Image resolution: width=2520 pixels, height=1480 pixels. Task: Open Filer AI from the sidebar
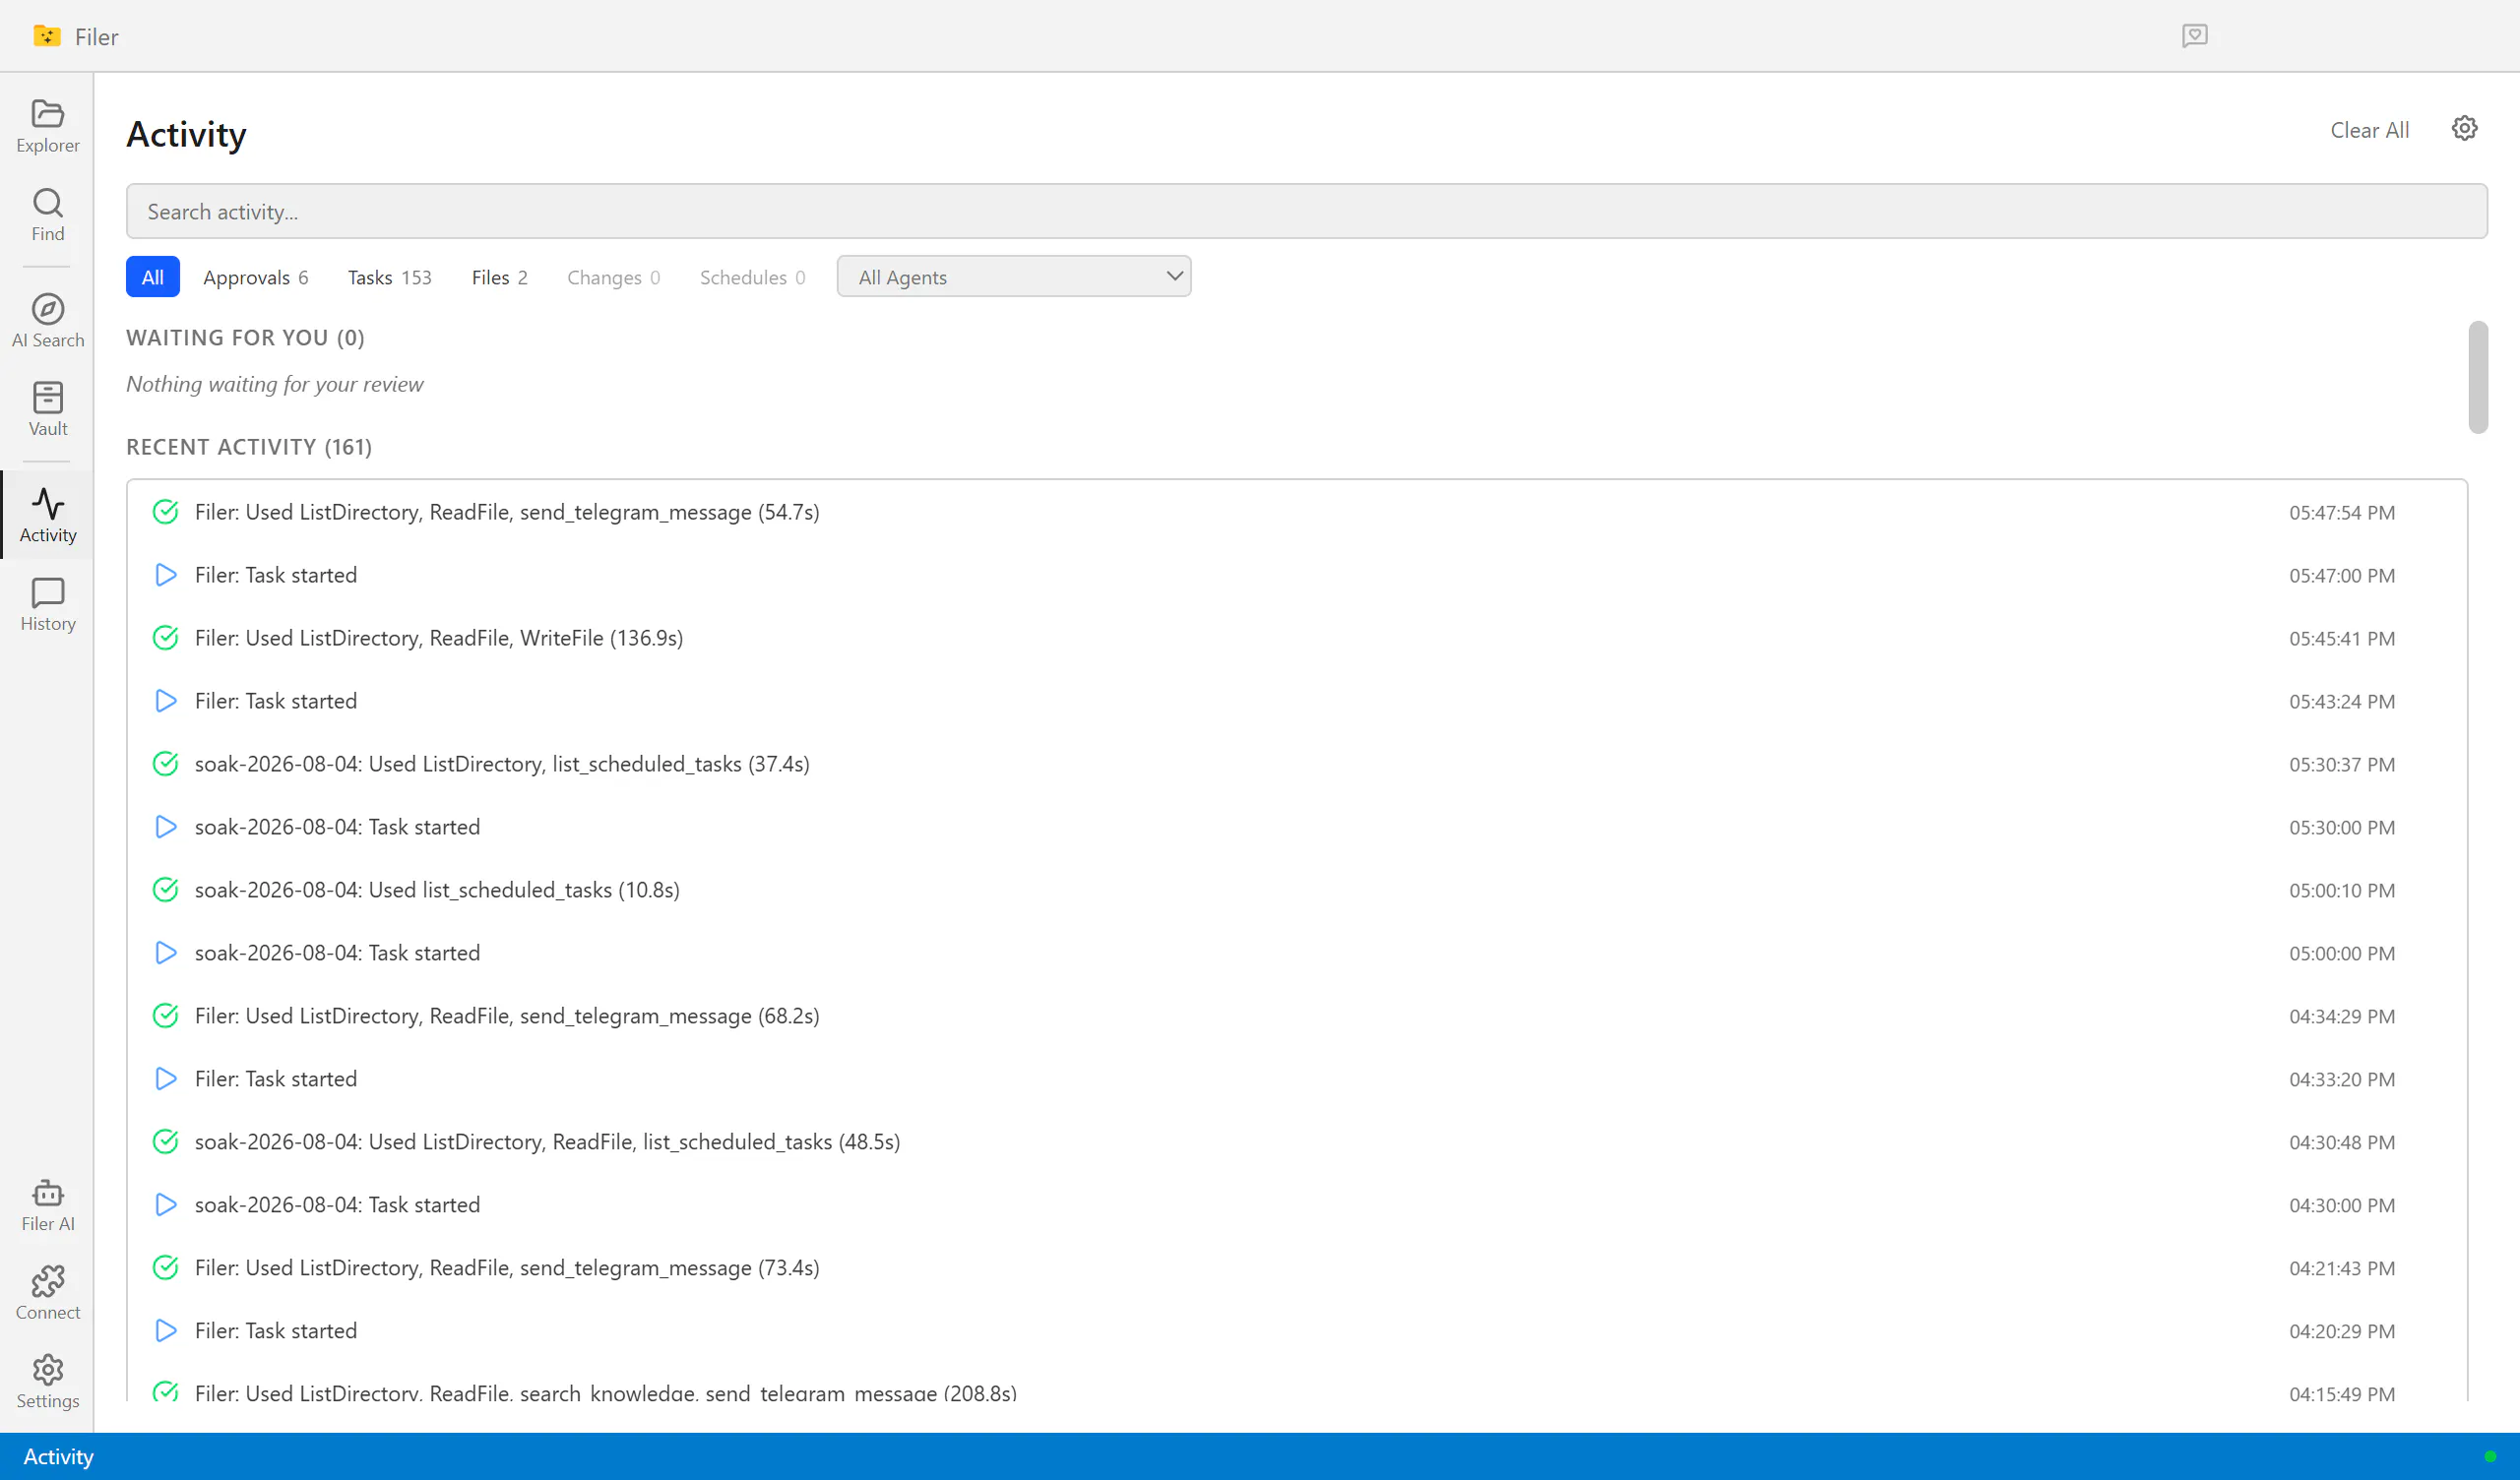coord(47,1205)
